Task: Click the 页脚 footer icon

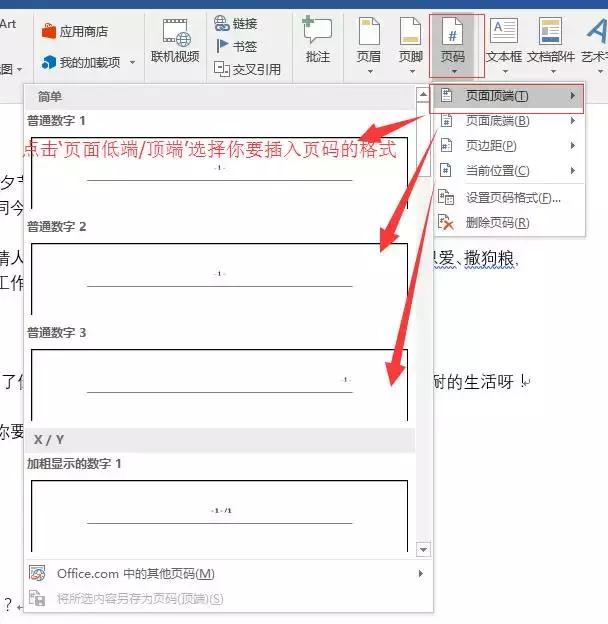Action: pyautogui.click(x=411, y=31)
